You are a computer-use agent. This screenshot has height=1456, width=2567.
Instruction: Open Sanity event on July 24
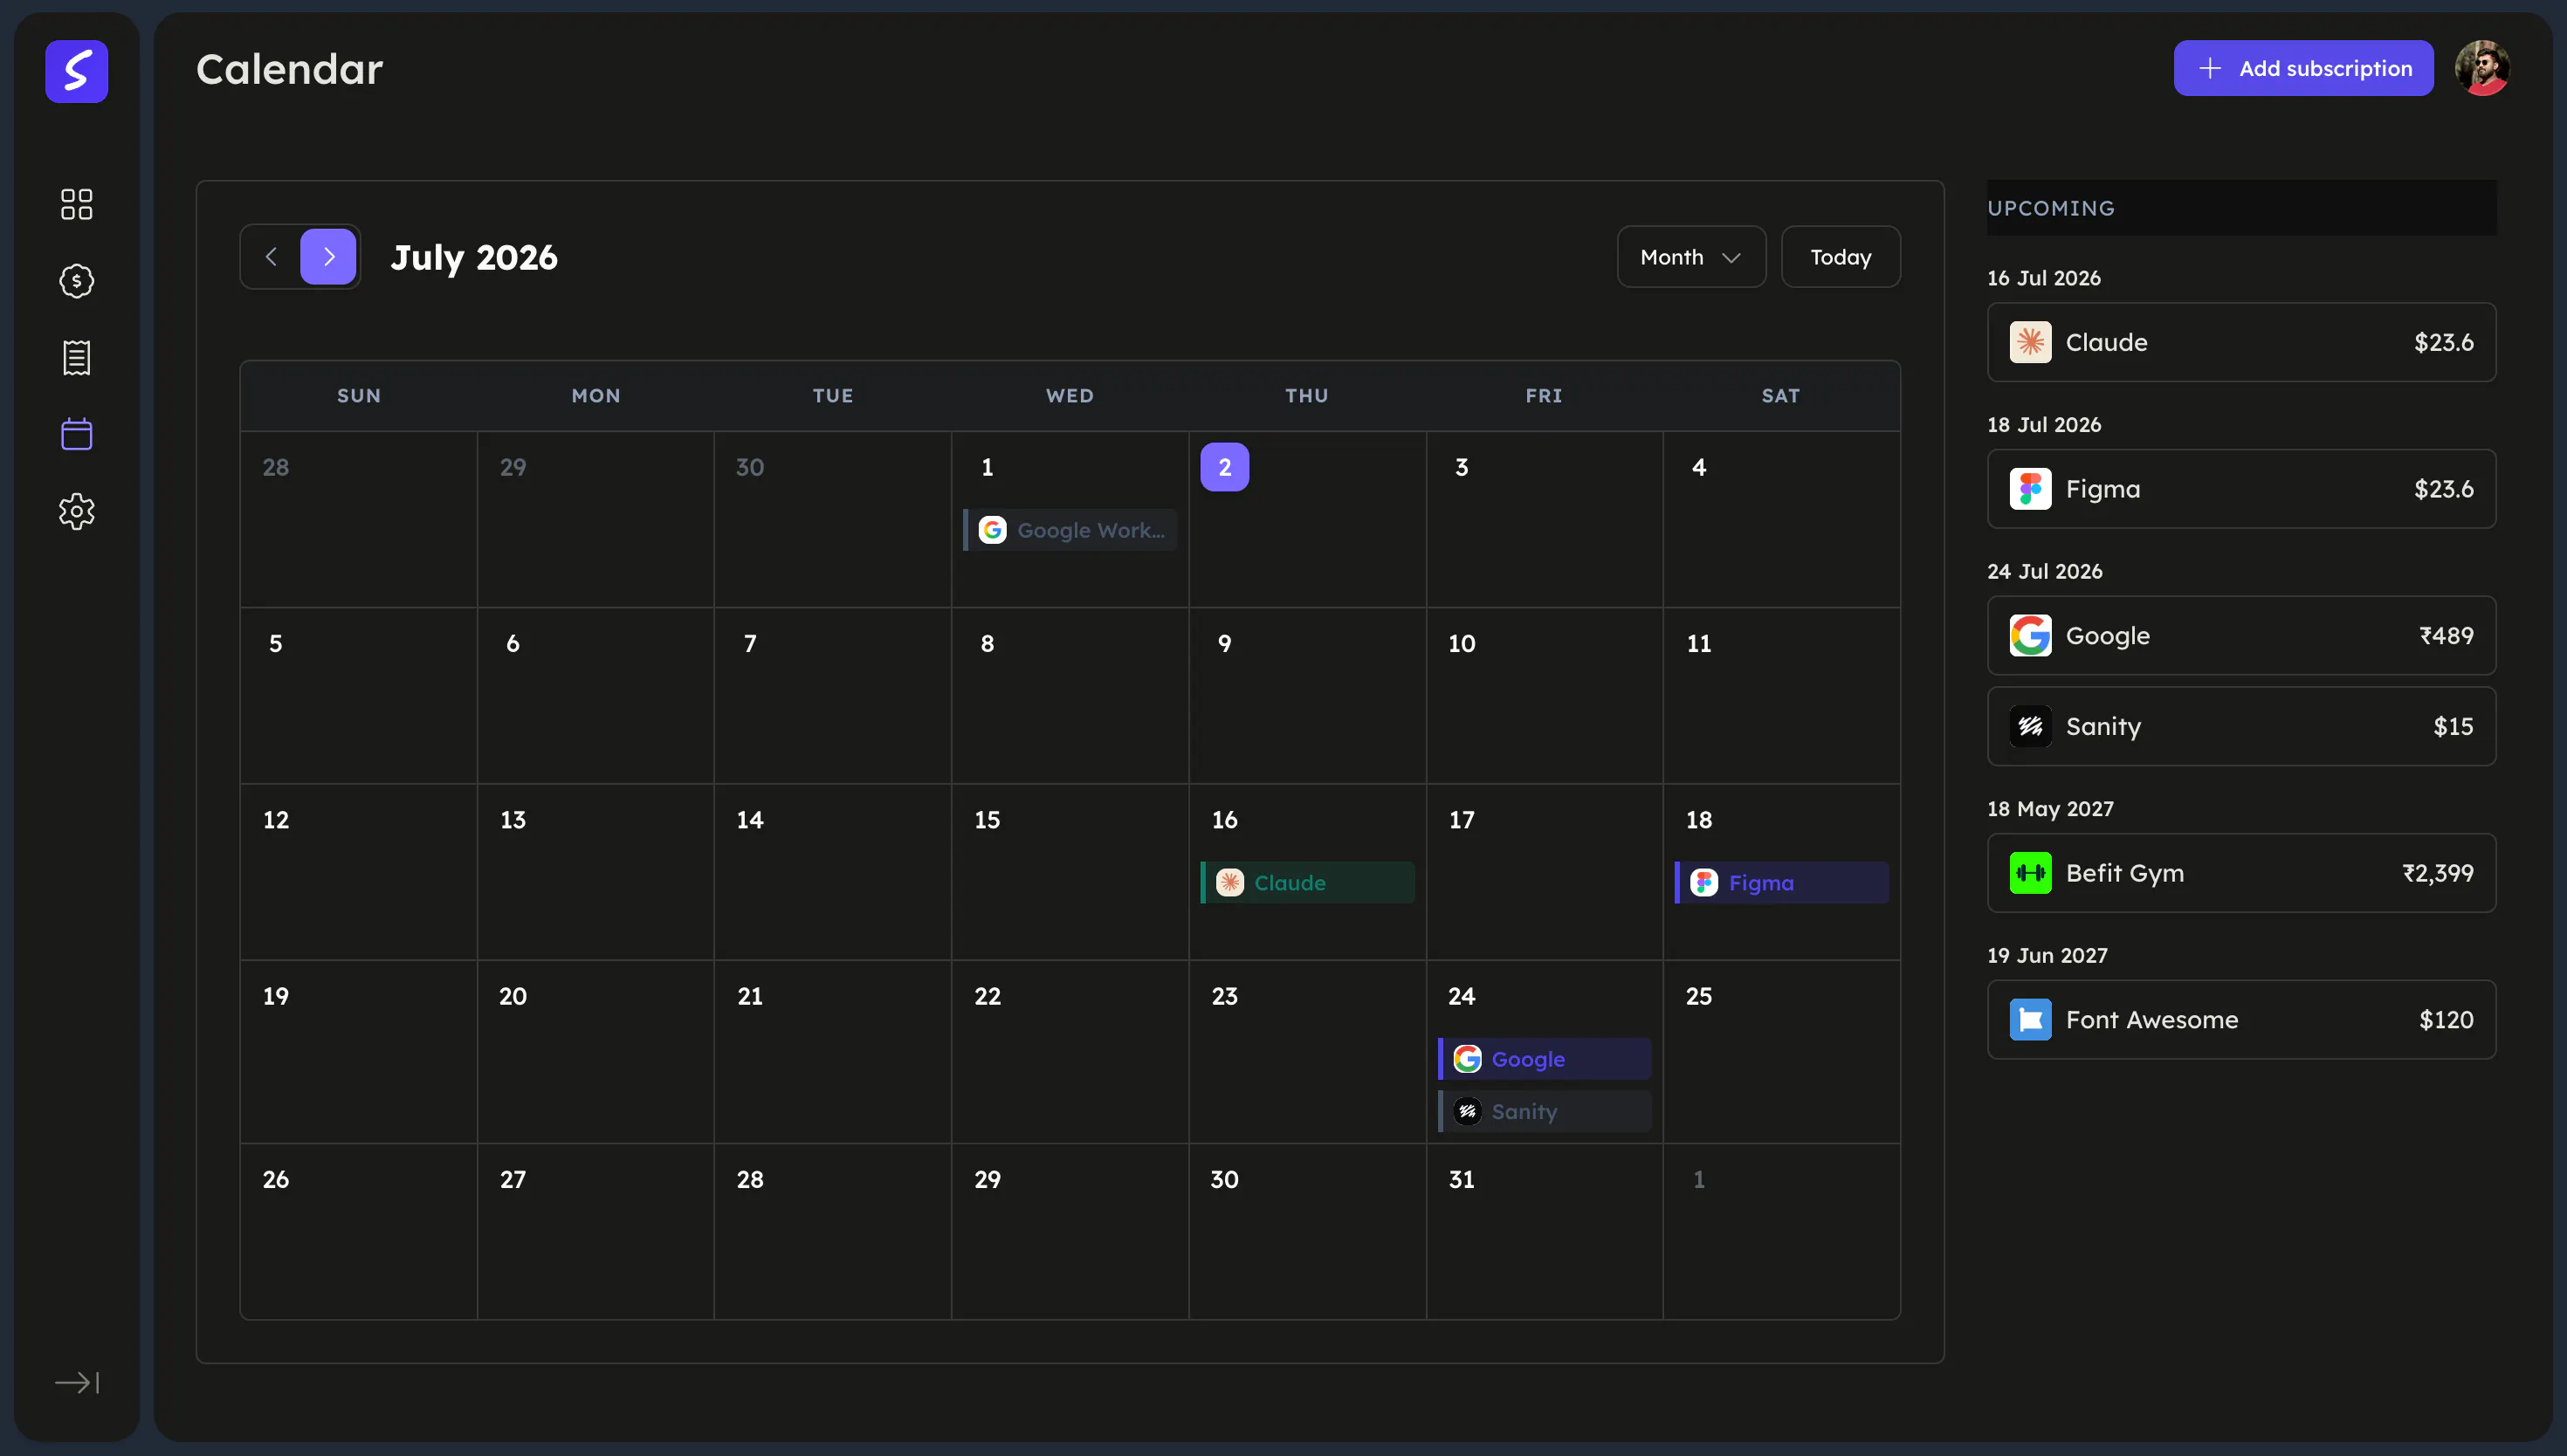pyautogui.click(x=1543, y=1112)
